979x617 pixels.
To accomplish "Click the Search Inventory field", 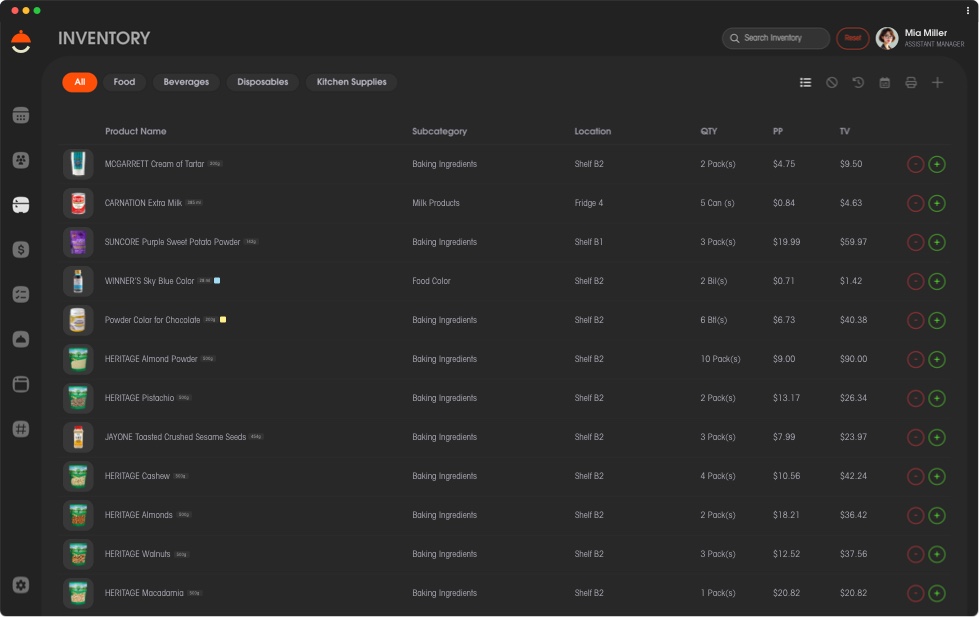I will (776, 38).
